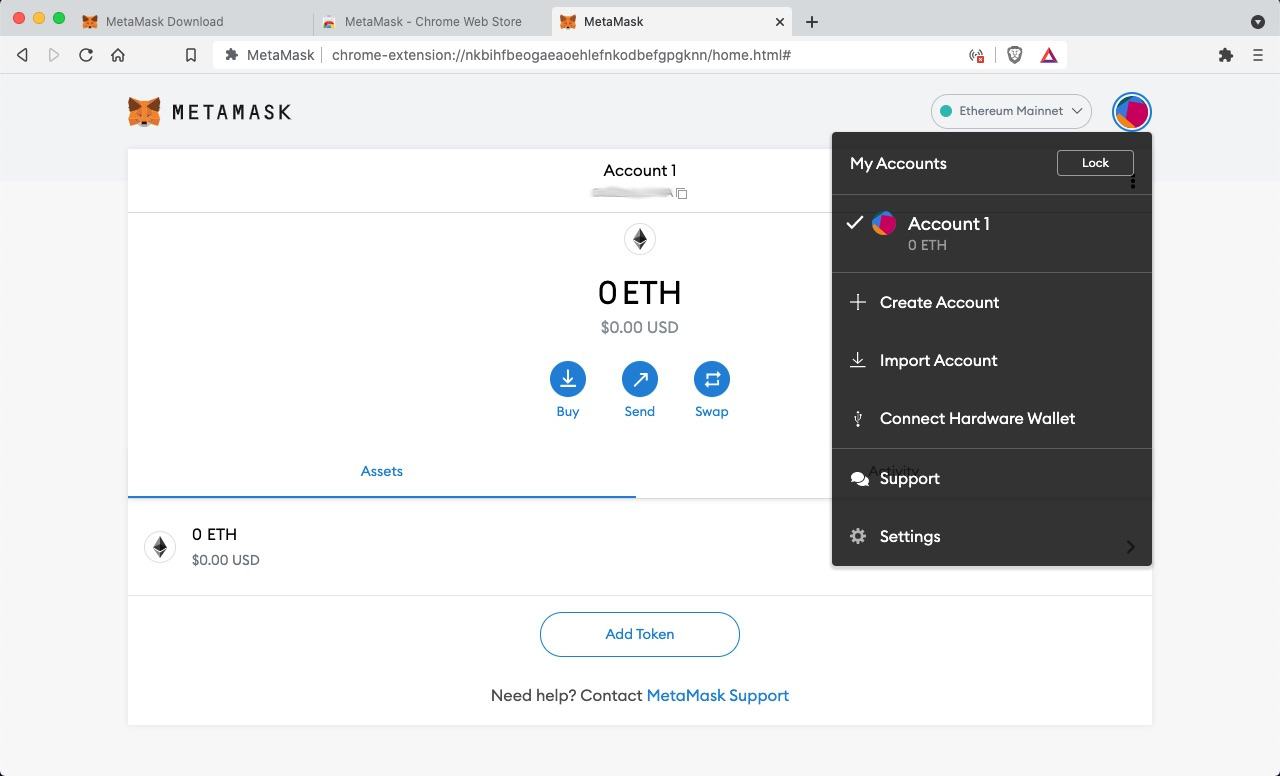Screen dimensions: 1280x776
Task: Click the 0 ETH main balance text
Action: pyautogui.click(x=640, y=293)
